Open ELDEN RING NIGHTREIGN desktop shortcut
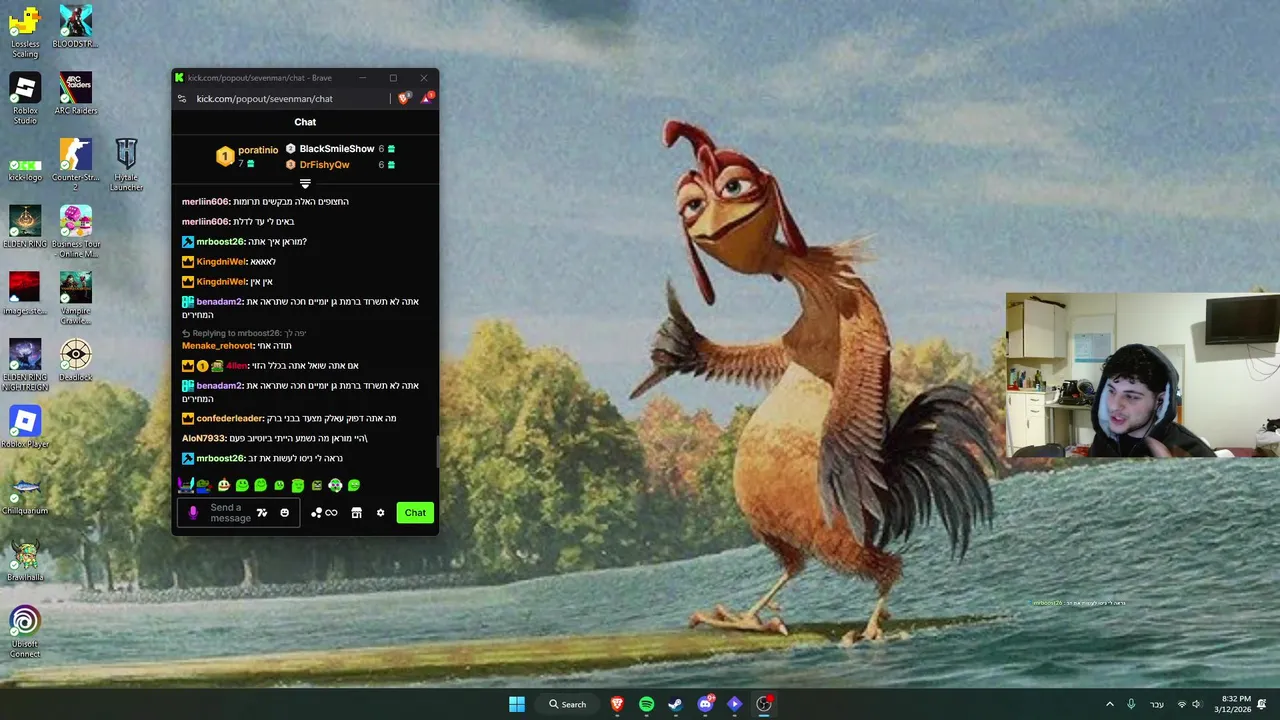Screen dimensions: 1280x720 pos(25,366)
